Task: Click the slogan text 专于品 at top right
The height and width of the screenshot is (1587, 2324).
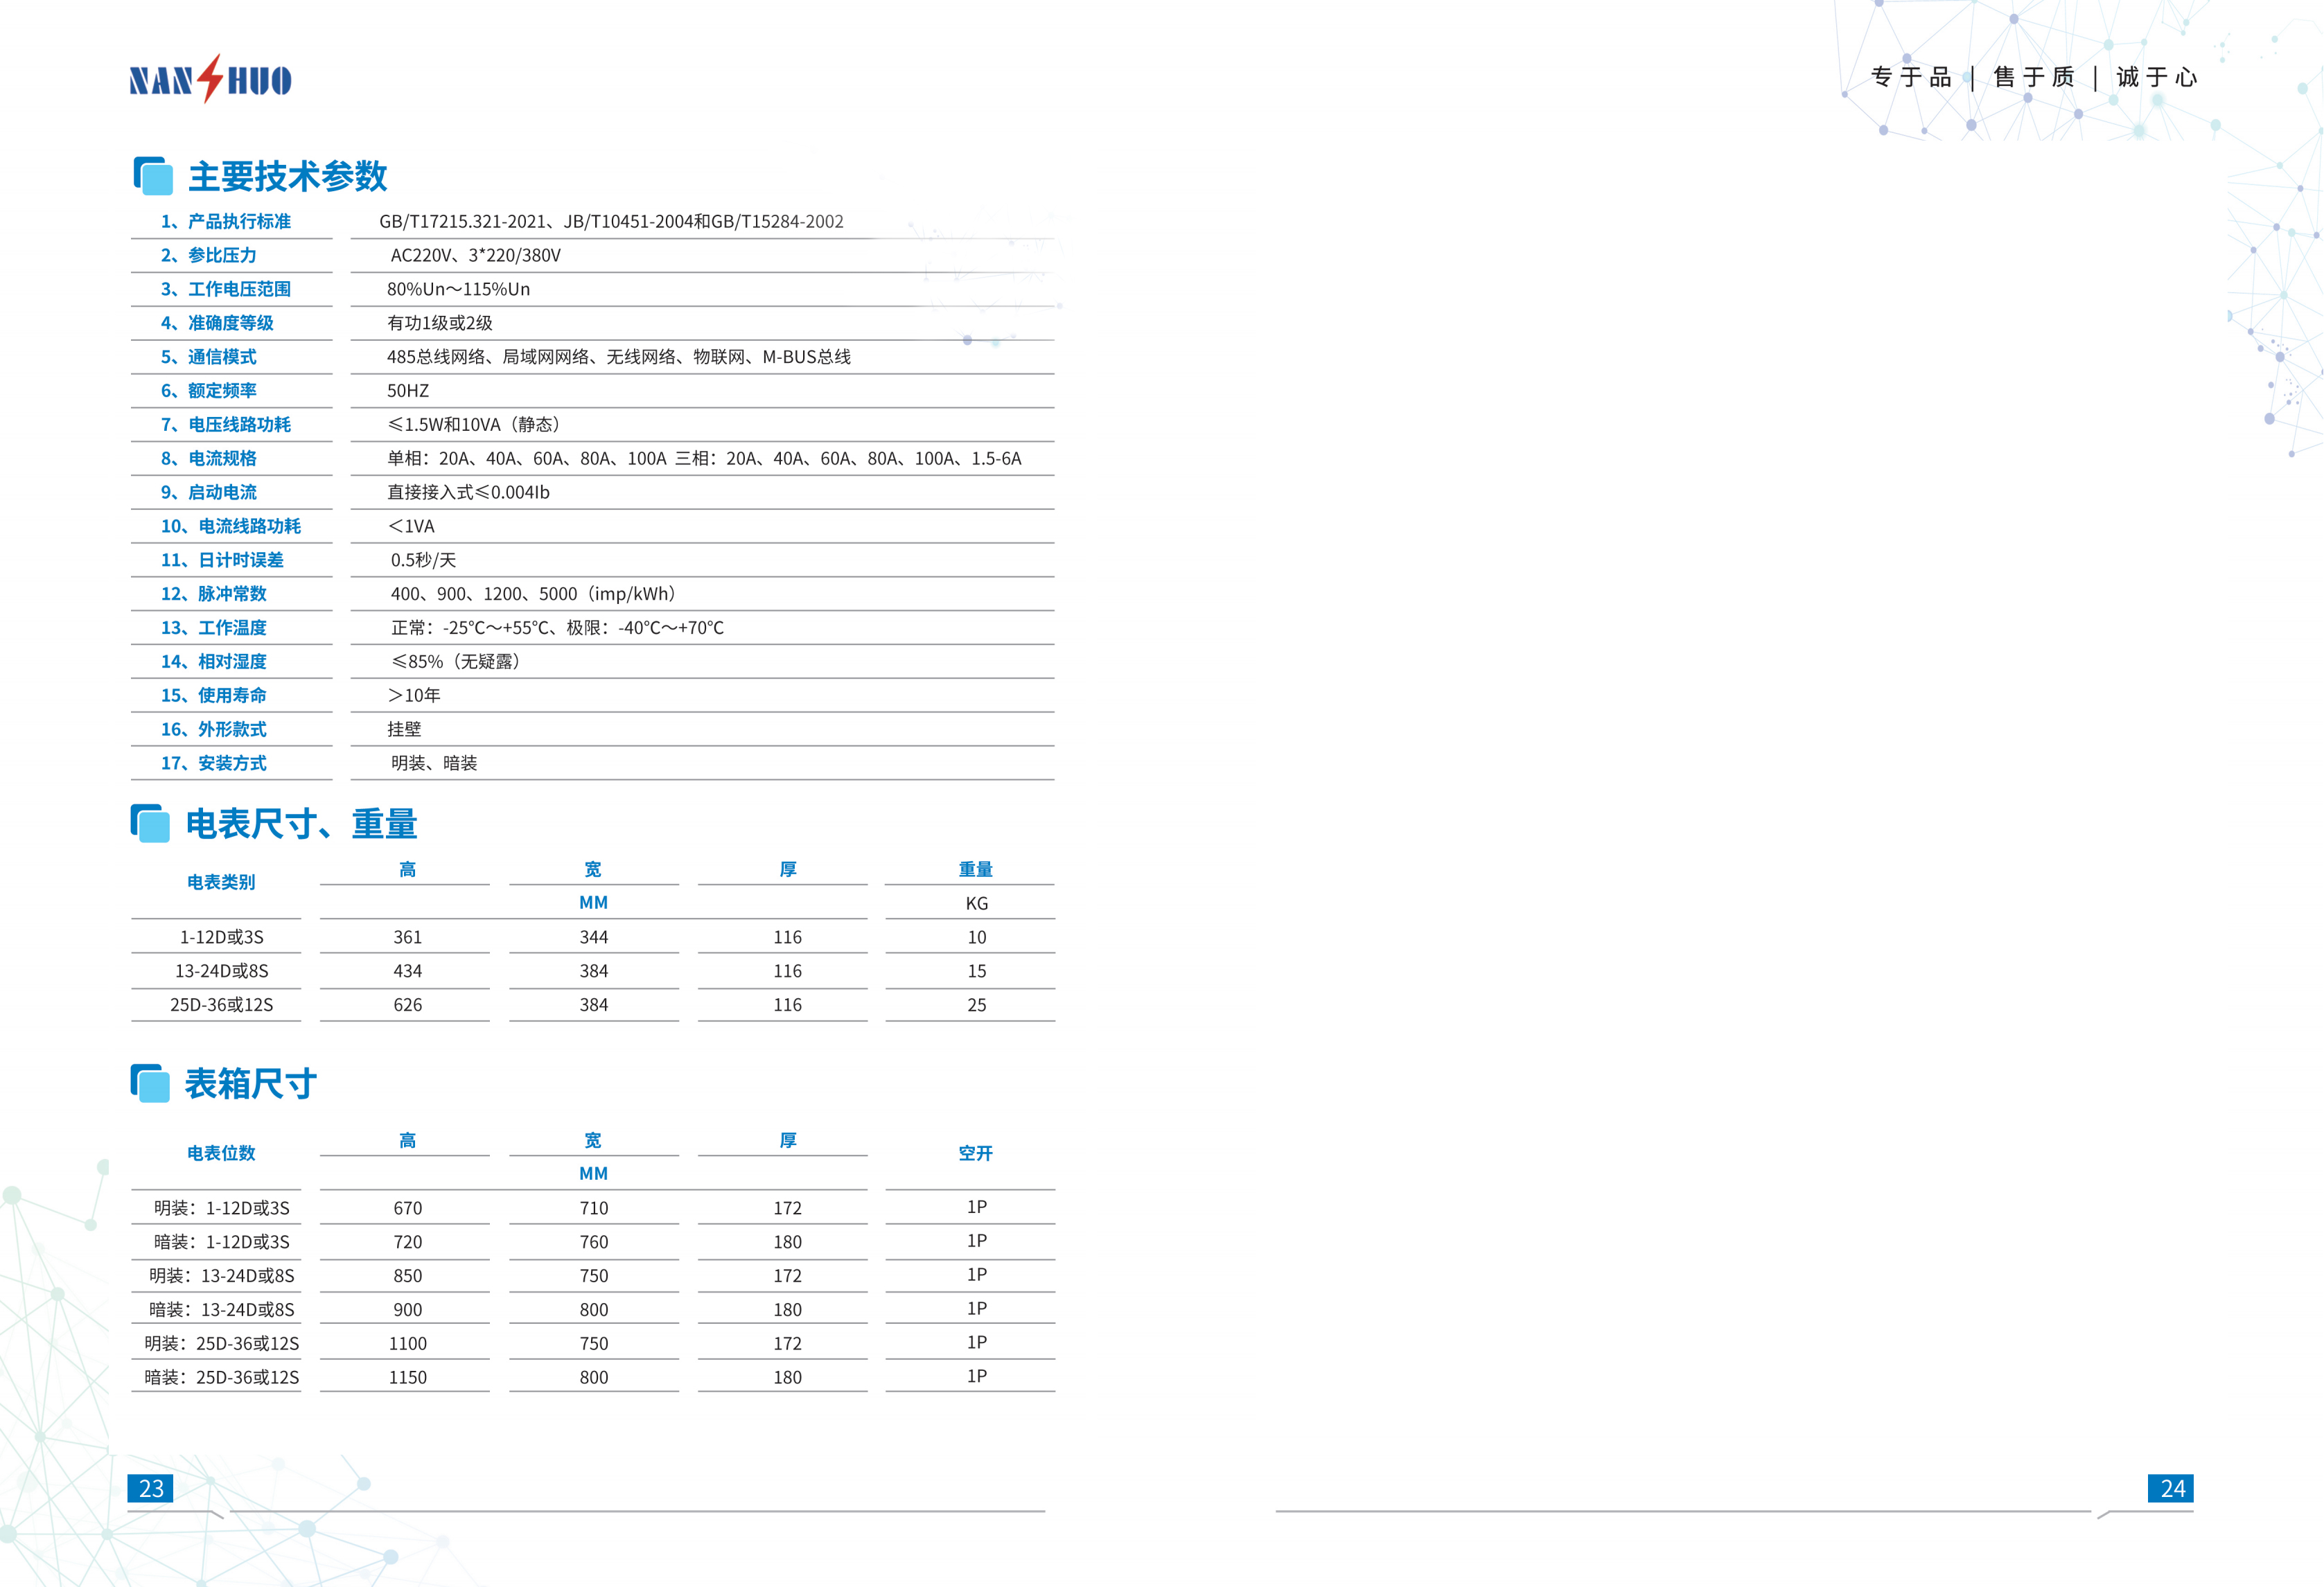Action: (1911, 77)
